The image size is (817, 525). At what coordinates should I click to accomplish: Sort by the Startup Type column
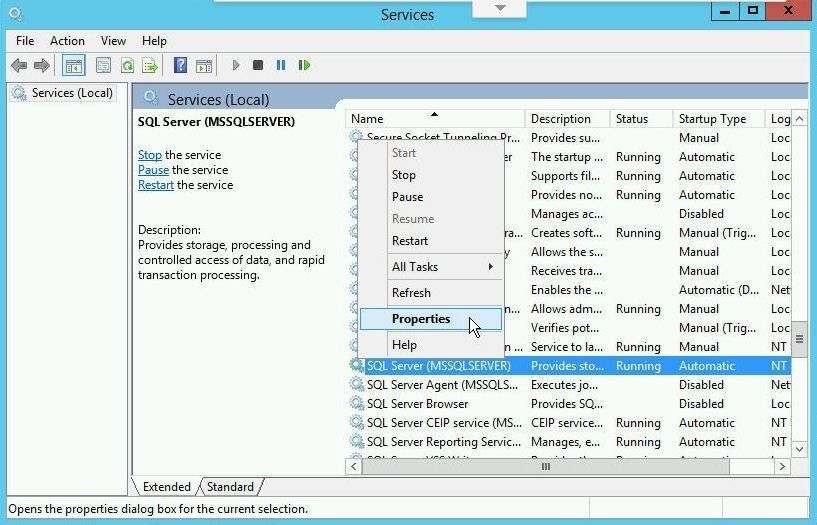(x=712, y=119)
